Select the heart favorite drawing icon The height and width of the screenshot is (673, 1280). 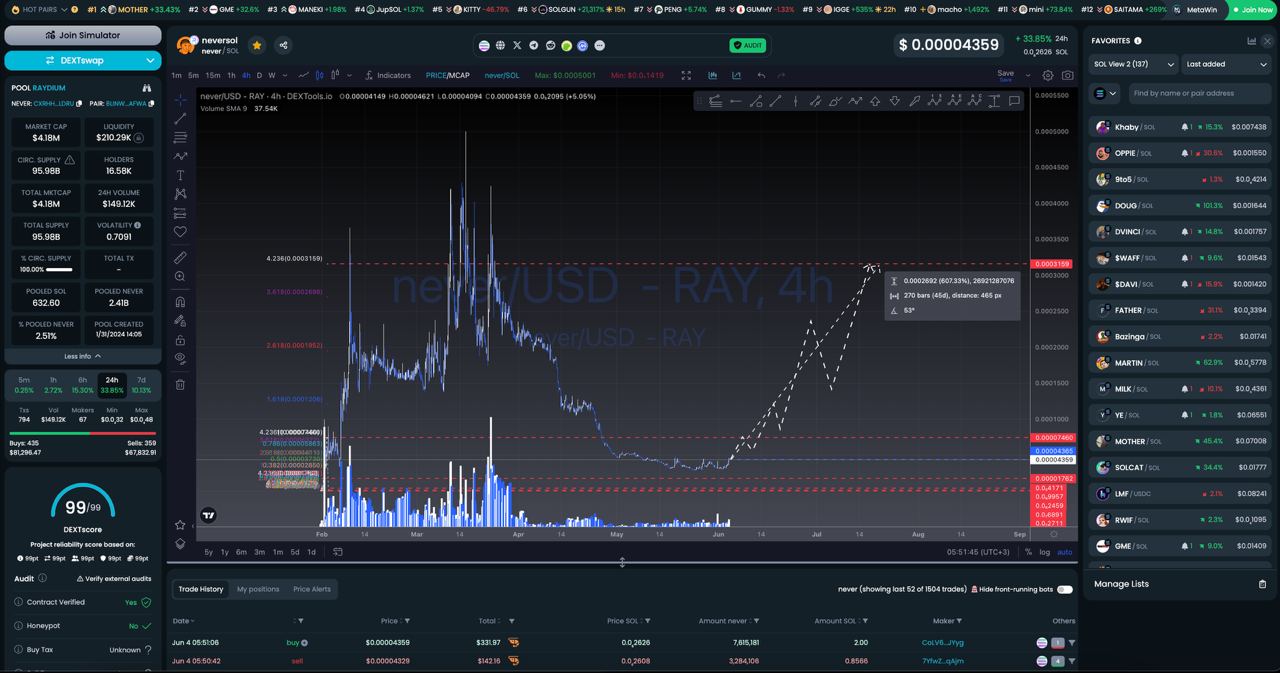180,232
